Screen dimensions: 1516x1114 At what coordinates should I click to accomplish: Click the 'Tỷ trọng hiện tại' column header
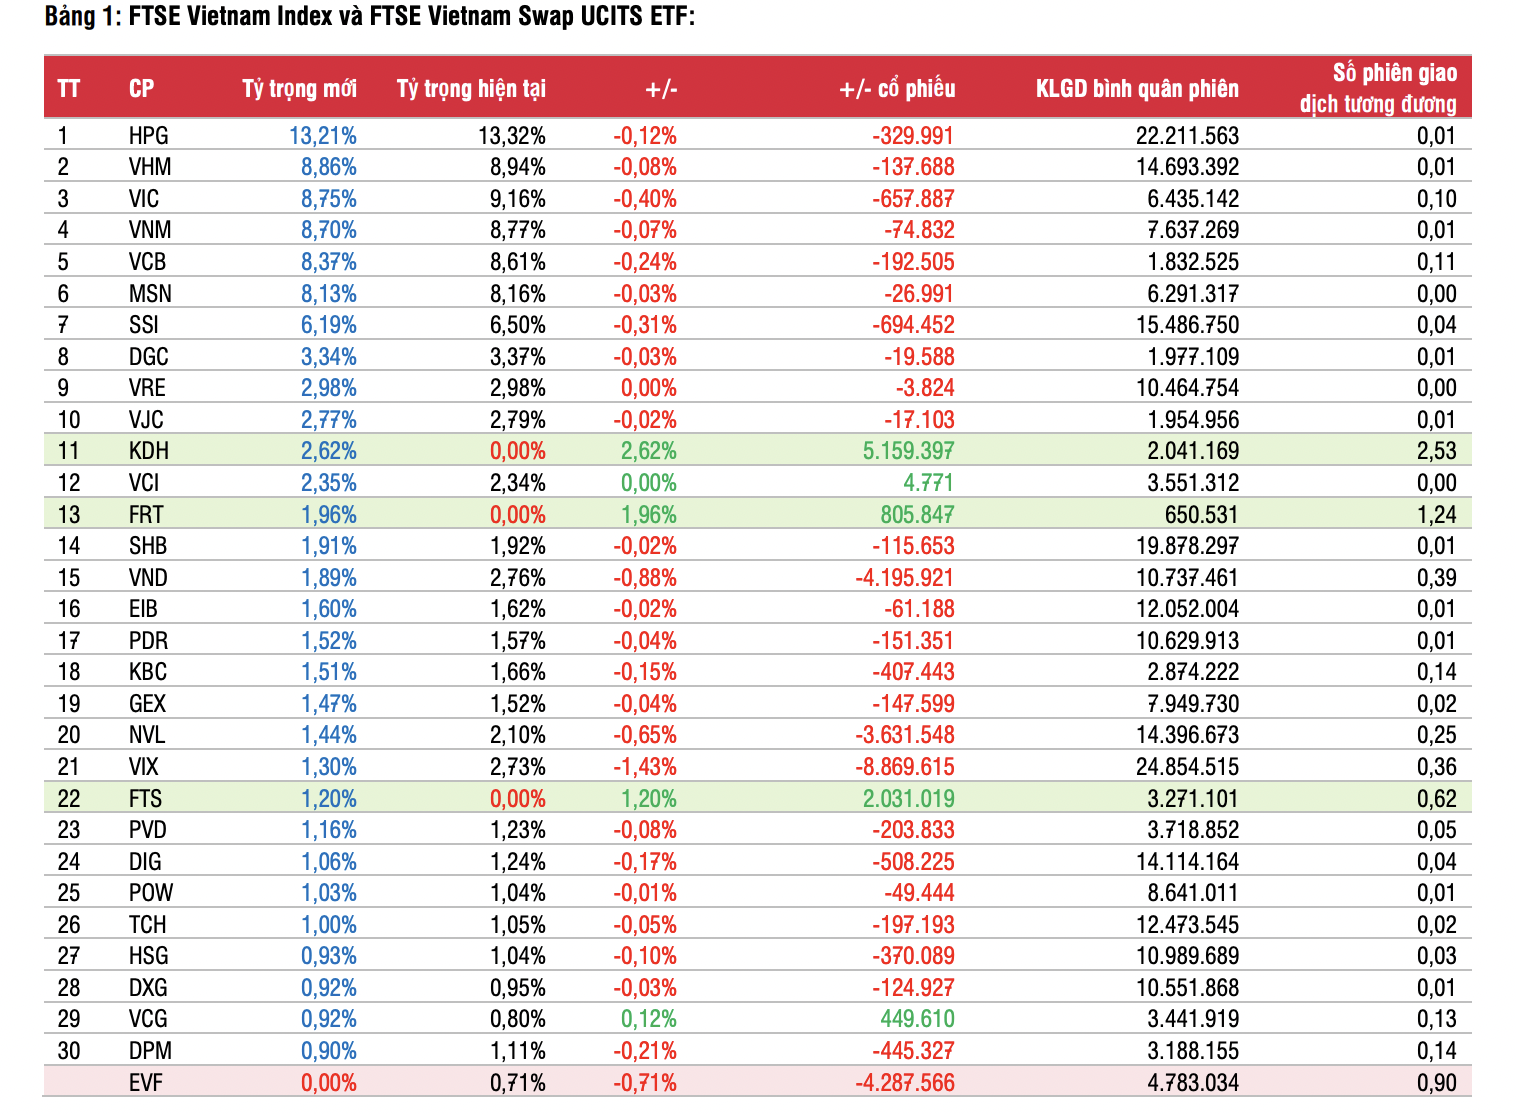coord(471,89)
